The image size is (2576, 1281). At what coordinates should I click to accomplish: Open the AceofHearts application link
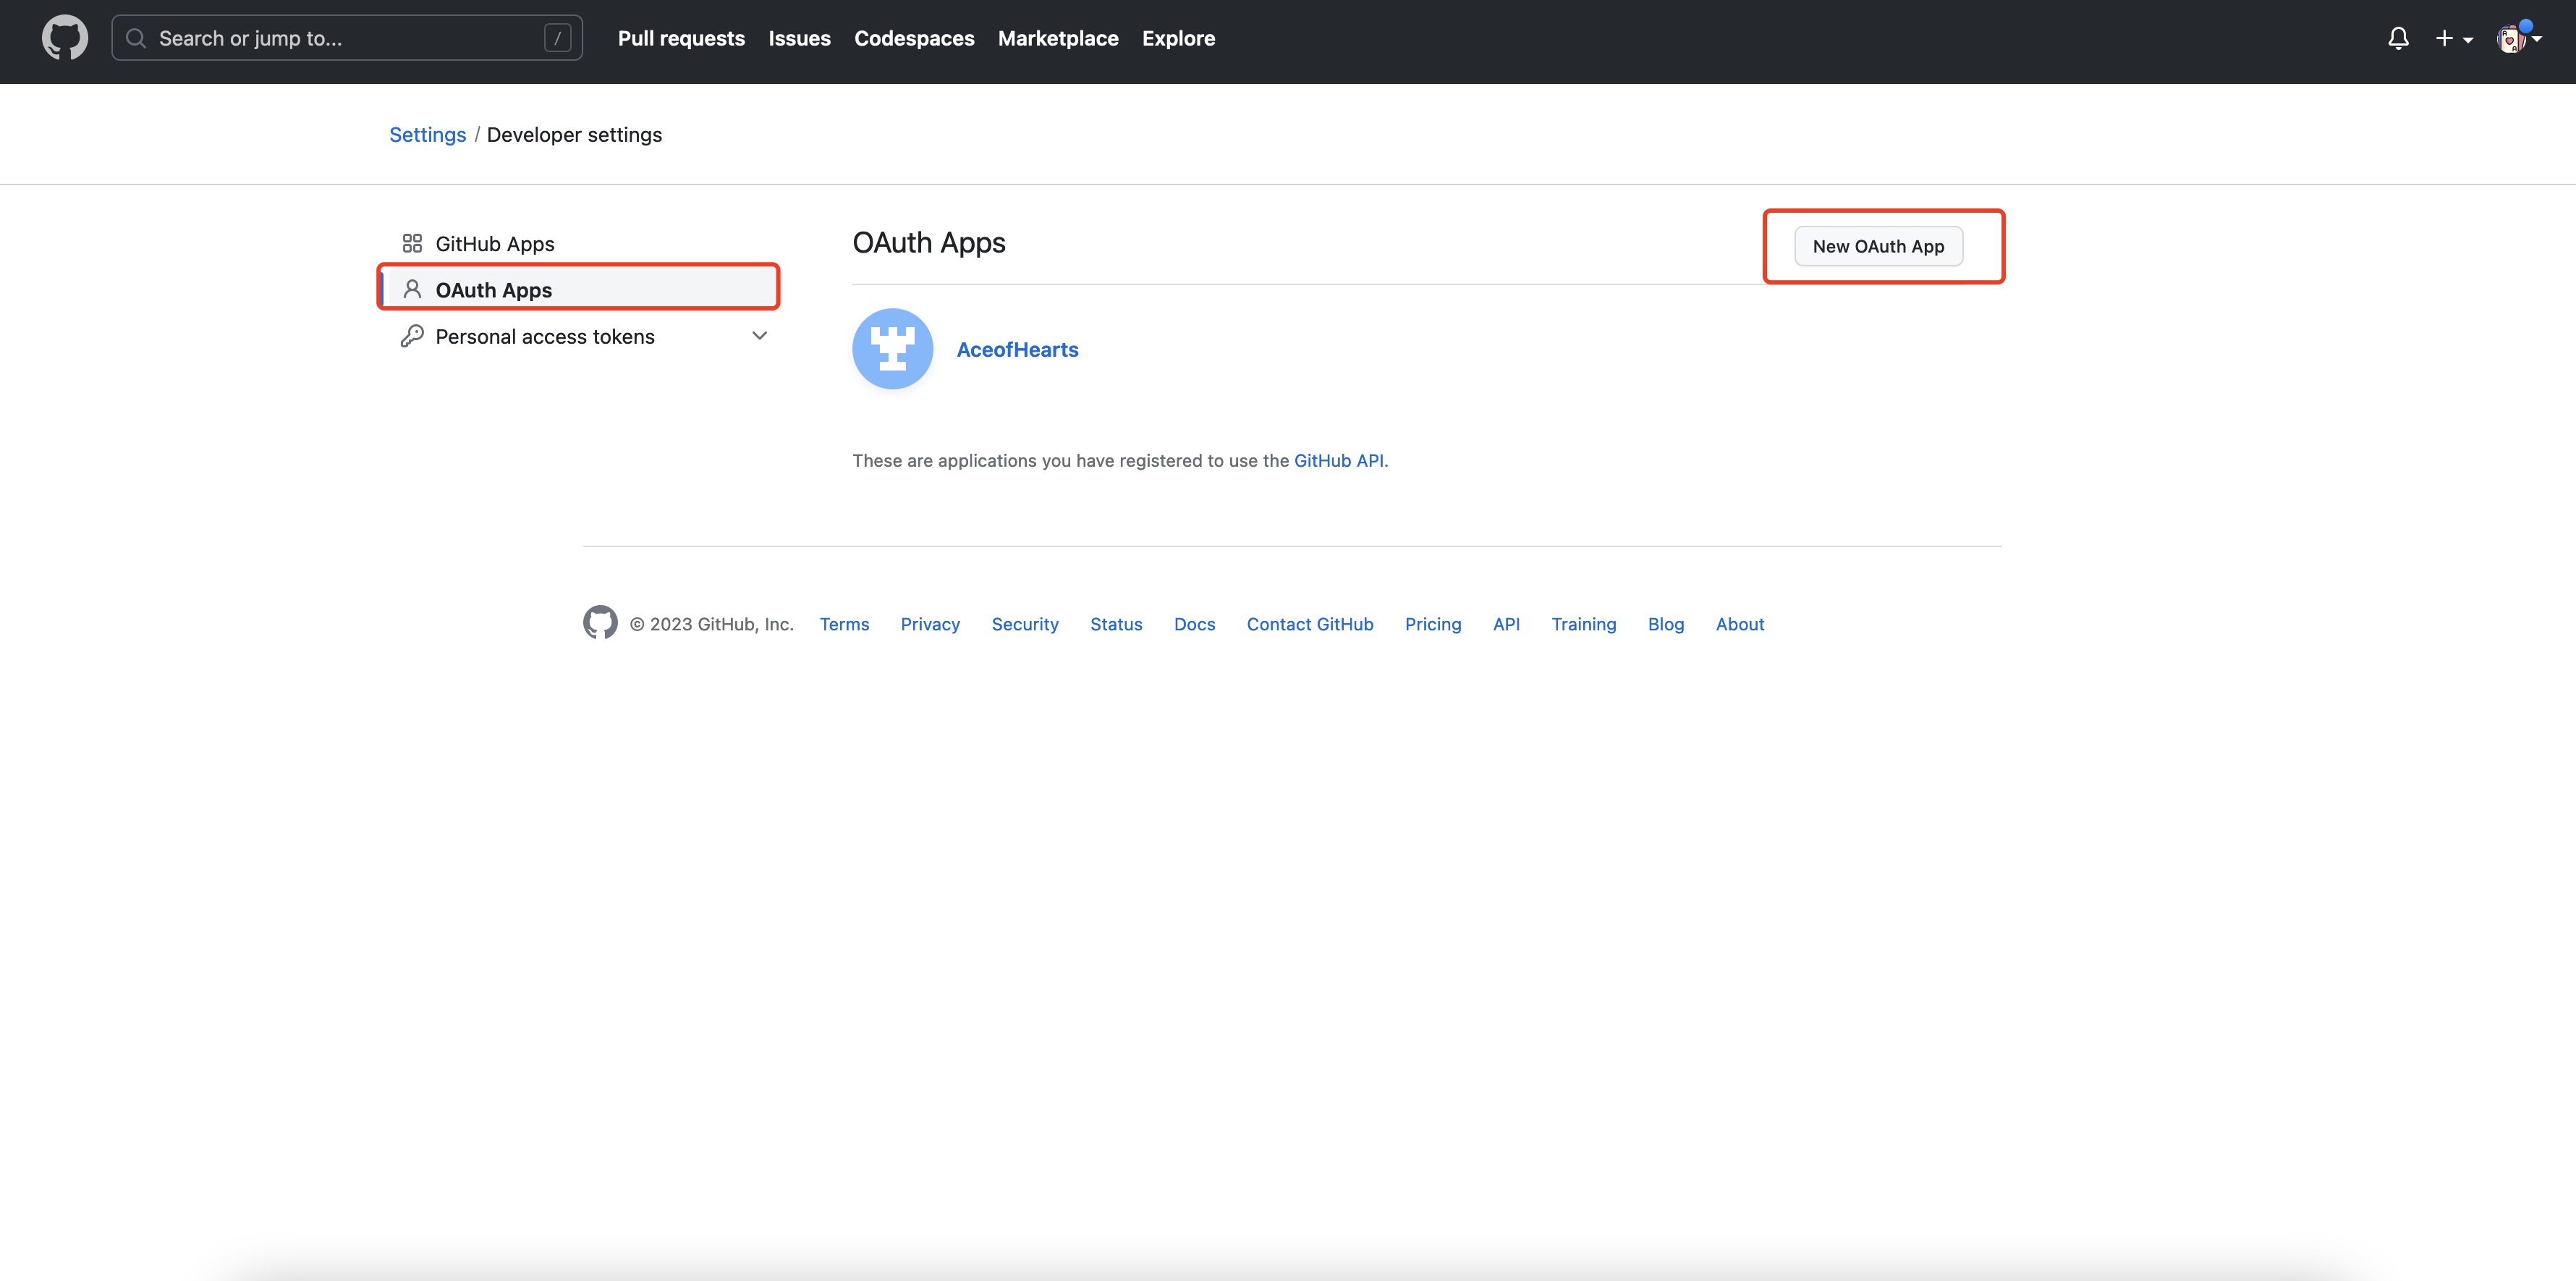pyautogui.click(x=1017, y=350)
